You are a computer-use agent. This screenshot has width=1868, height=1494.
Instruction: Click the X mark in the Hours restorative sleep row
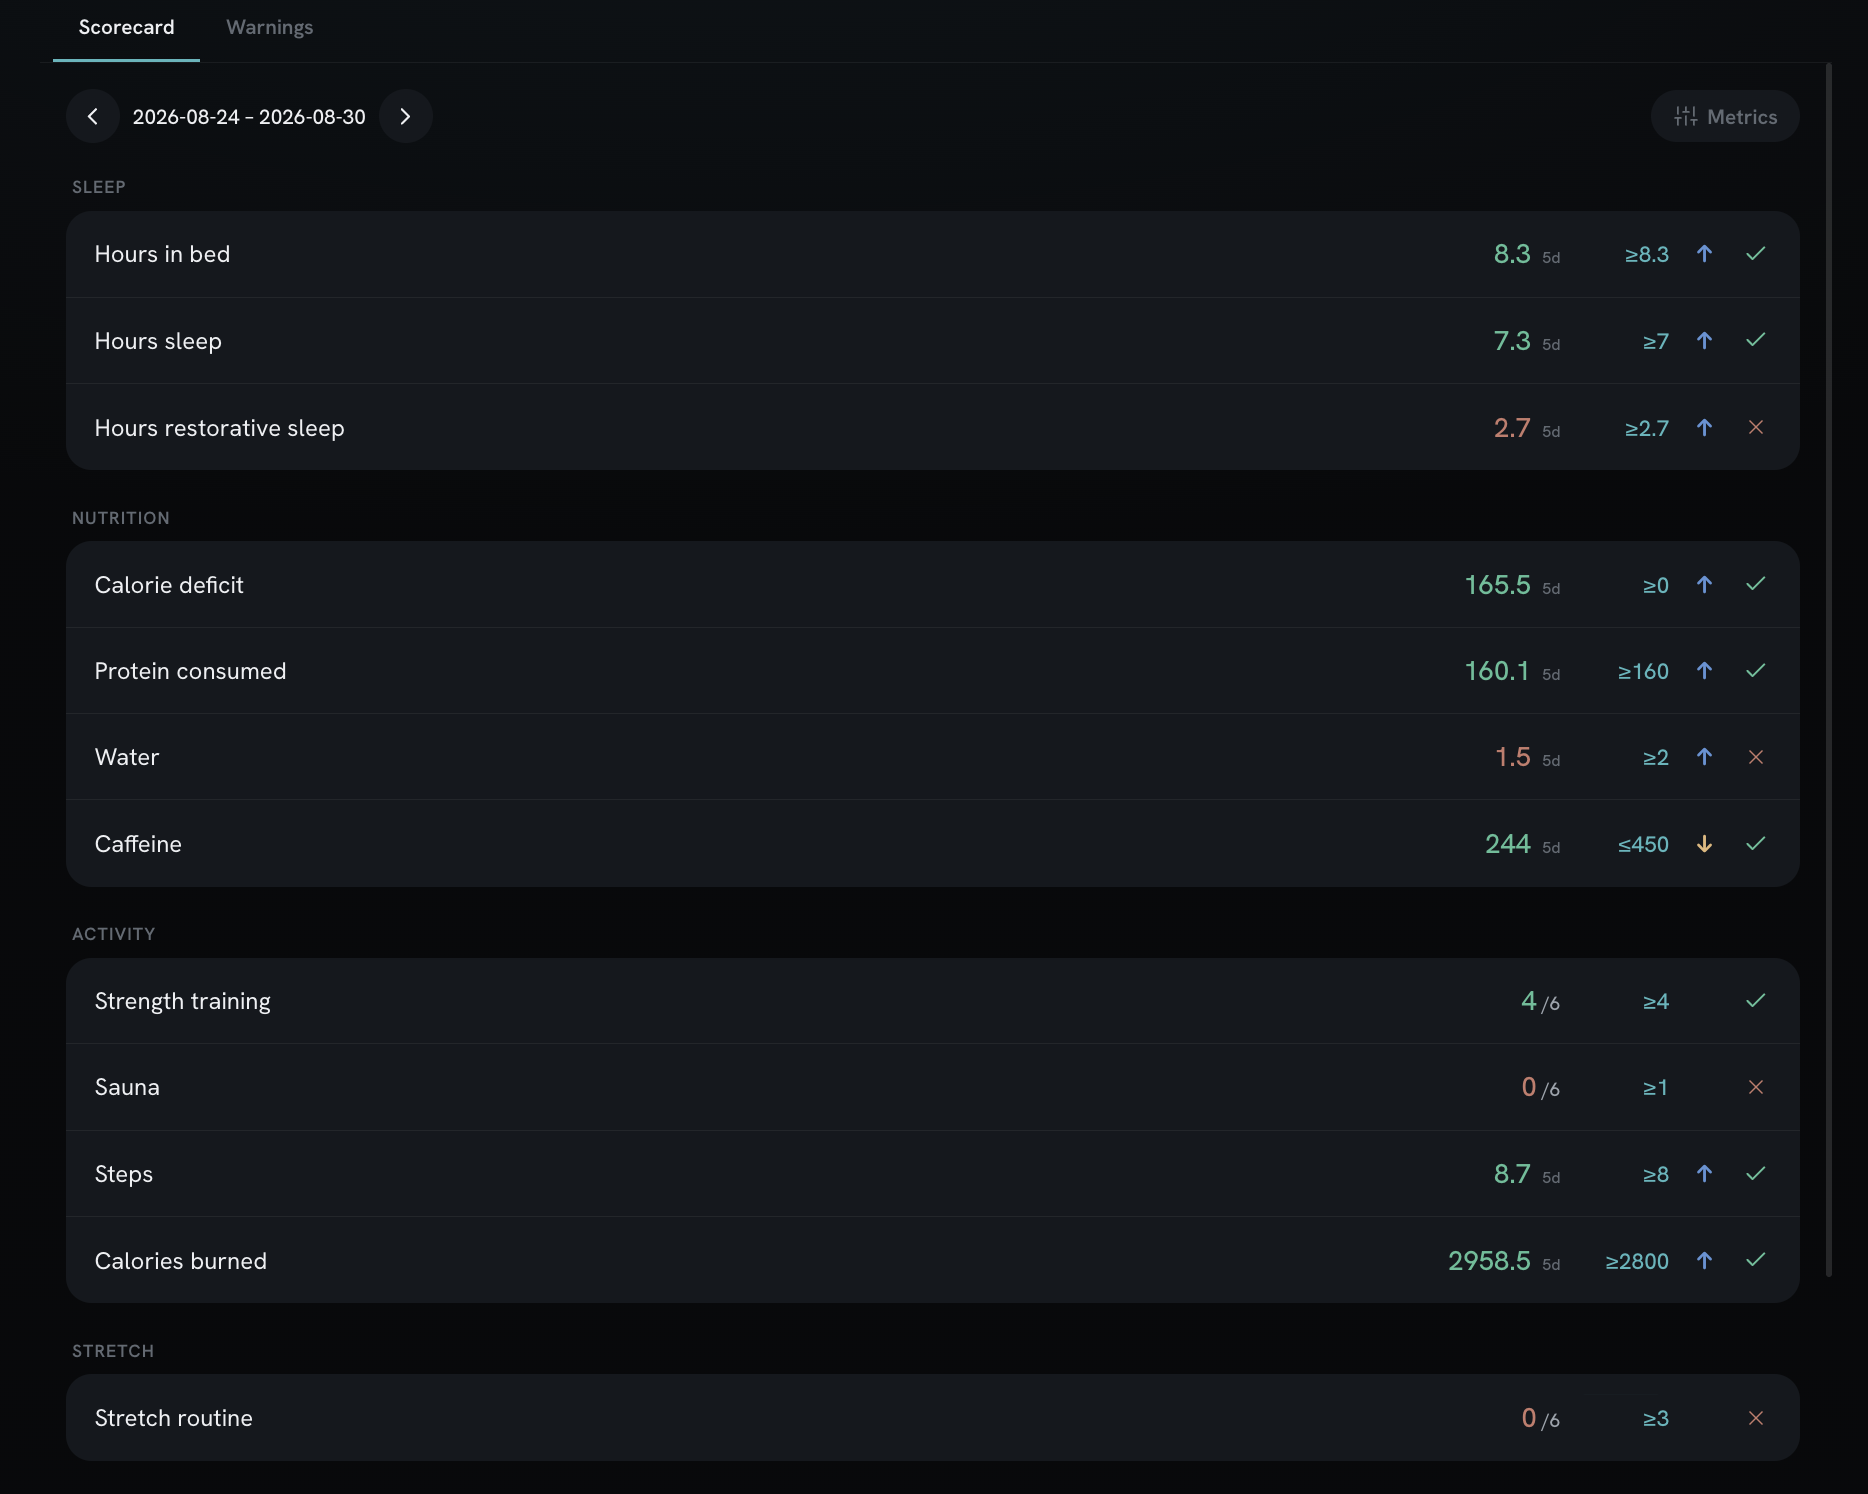pyautogui.click(x=1755, y=427)
